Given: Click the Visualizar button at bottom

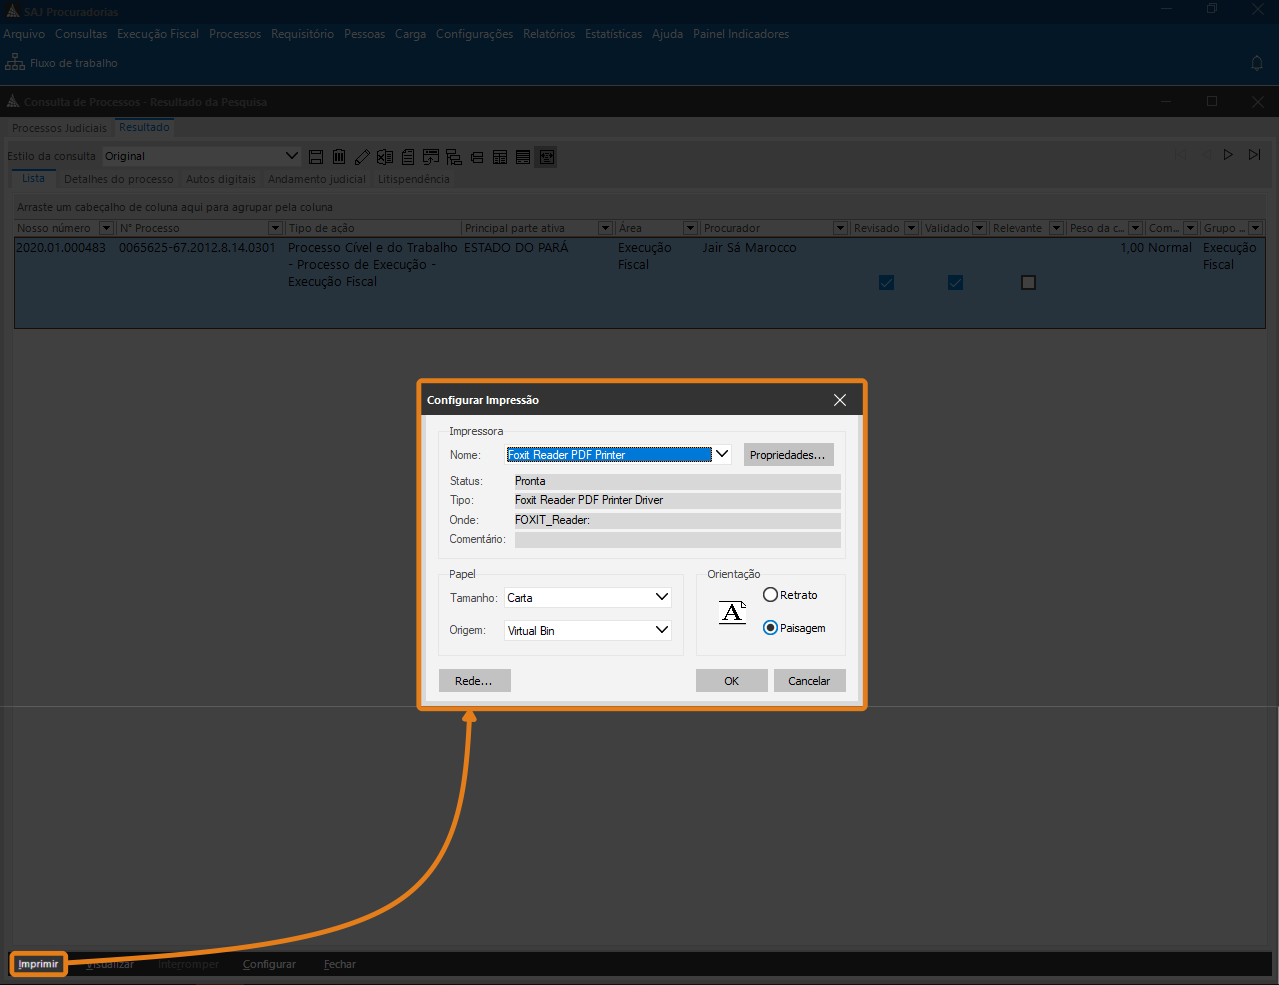Looking at the screenshot, I should click(110, 964).
